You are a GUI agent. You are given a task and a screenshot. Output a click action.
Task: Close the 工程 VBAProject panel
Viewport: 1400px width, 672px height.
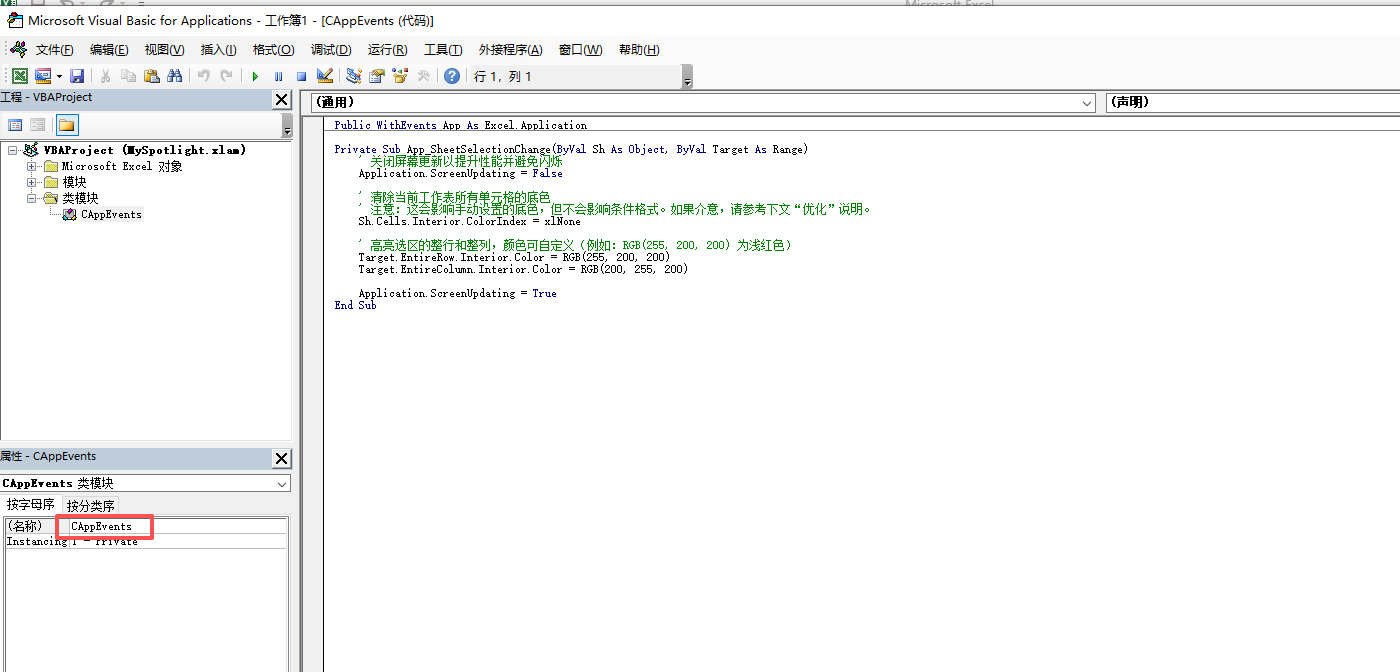[282, 99]
